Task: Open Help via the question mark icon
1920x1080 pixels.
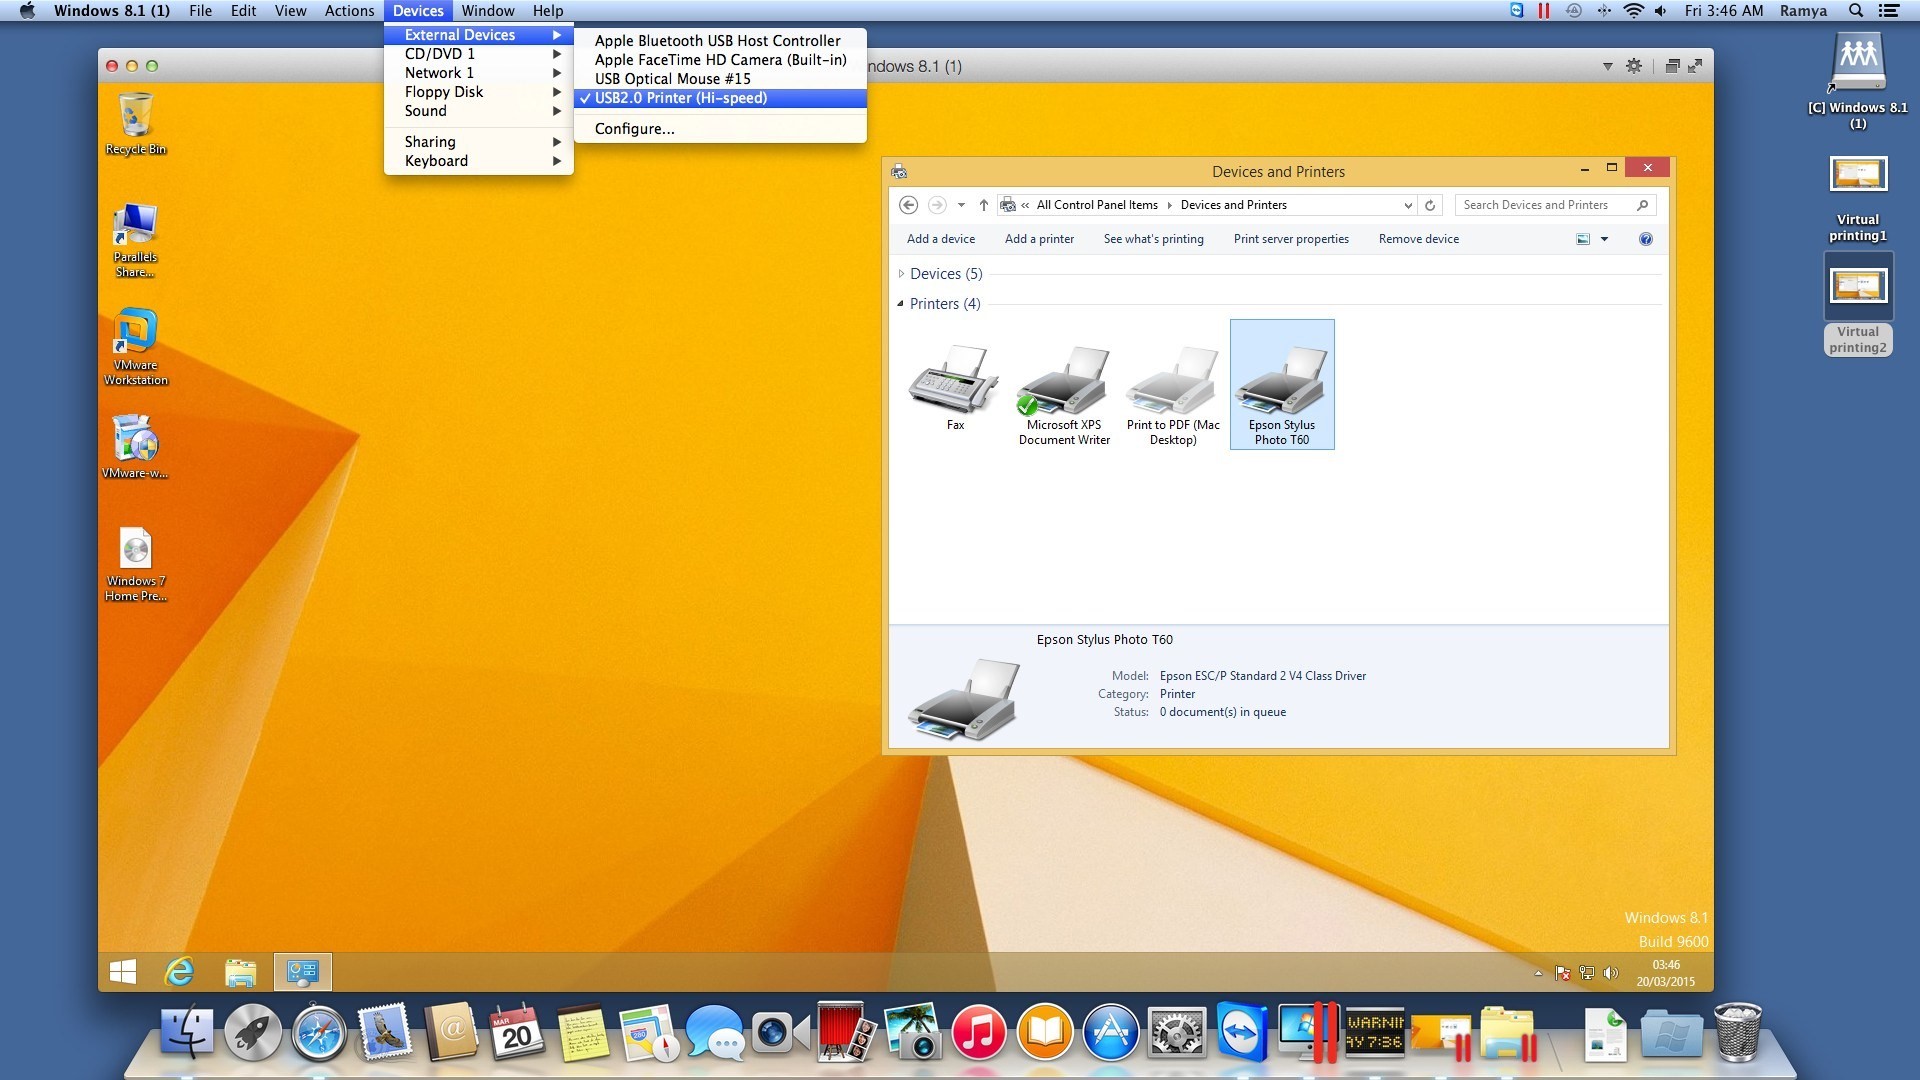Action: click(x=1645, y=239)
